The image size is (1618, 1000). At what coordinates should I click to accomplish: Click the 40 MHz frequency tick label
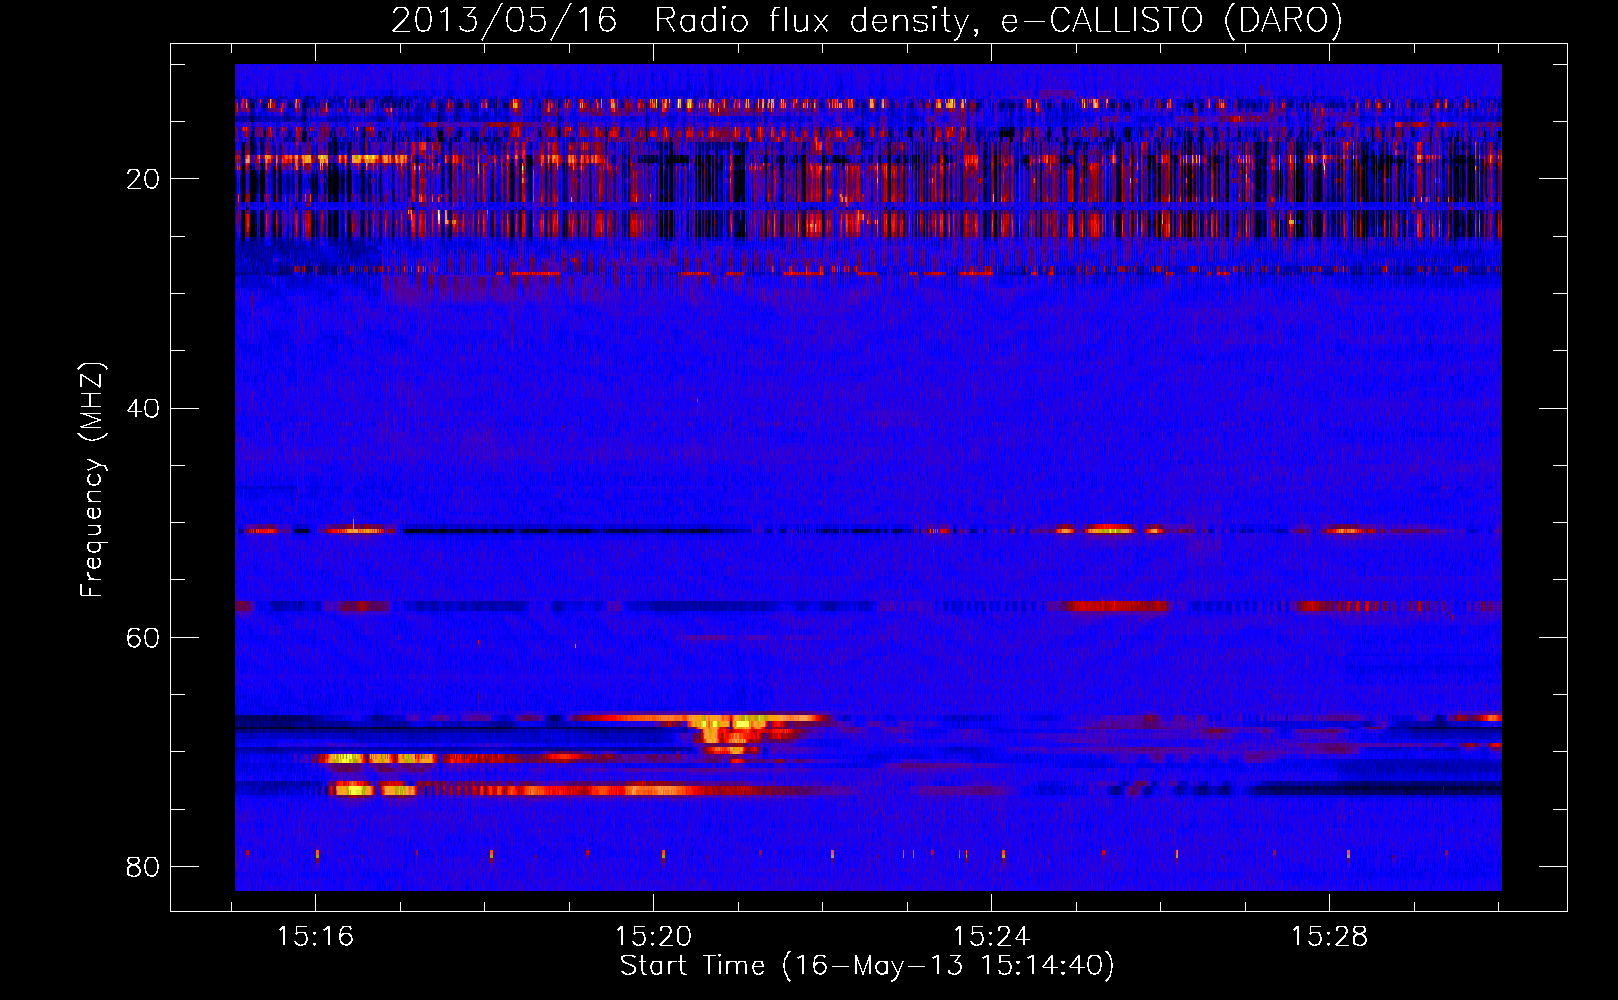pos(143,408)
